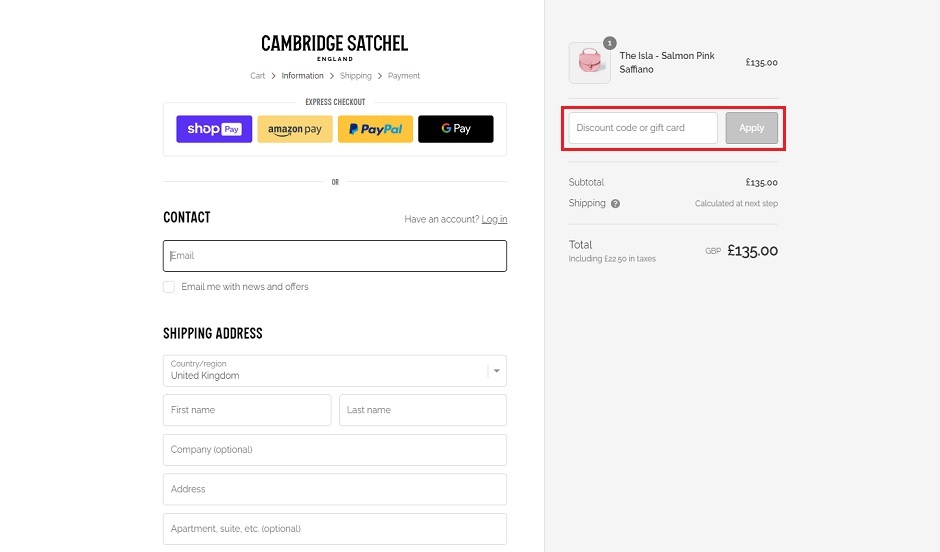Screen dimensions: 940x552
Task: Click the Discount code or gift card field
Action: coord(643,128)
